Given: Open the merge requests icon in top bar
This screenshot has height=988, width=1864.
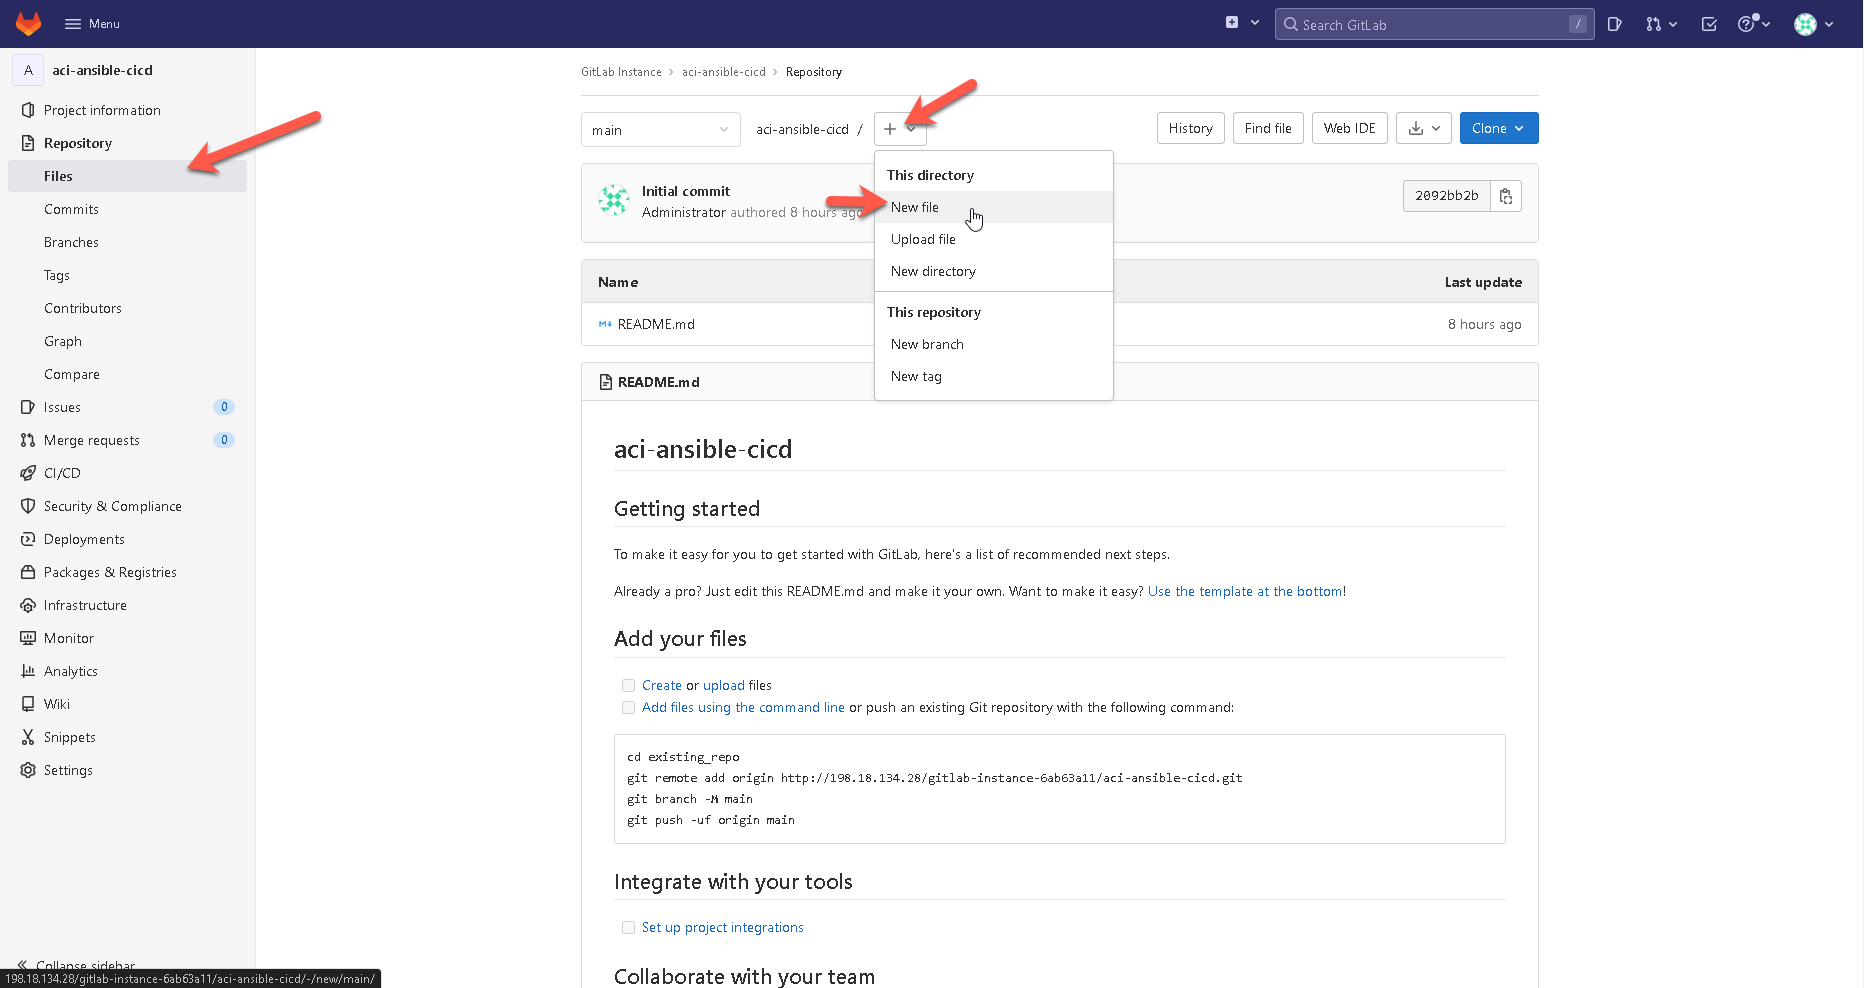Looking at the screenshot, I should click(x=1661, y=24).
